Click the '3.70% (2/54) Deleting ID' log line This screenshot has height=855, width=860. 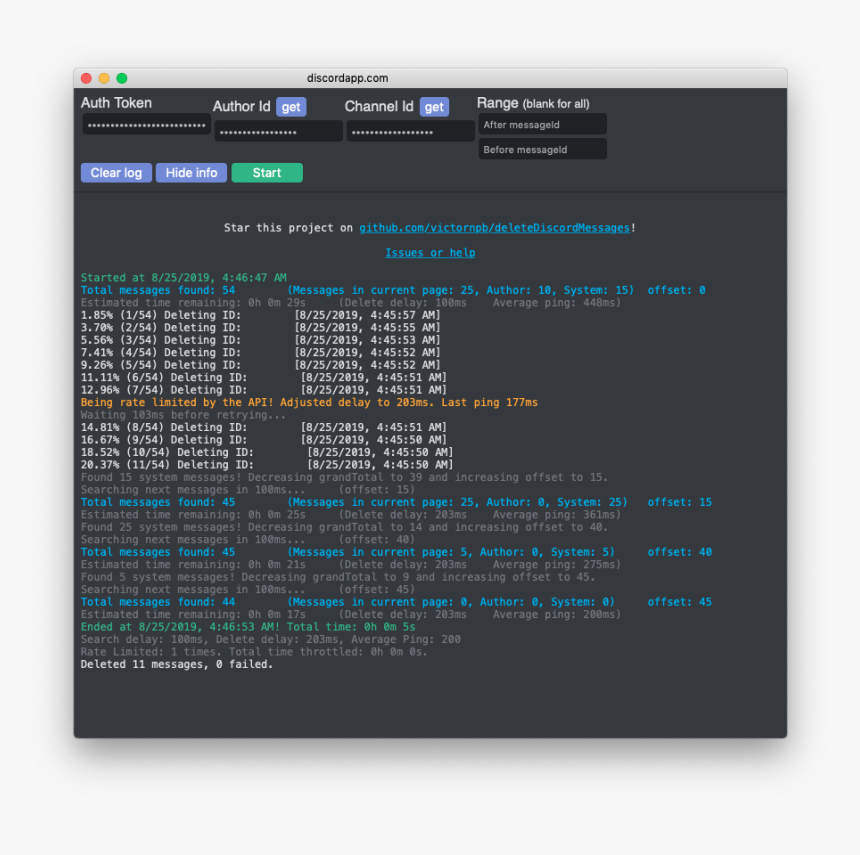tap(261, 327)
